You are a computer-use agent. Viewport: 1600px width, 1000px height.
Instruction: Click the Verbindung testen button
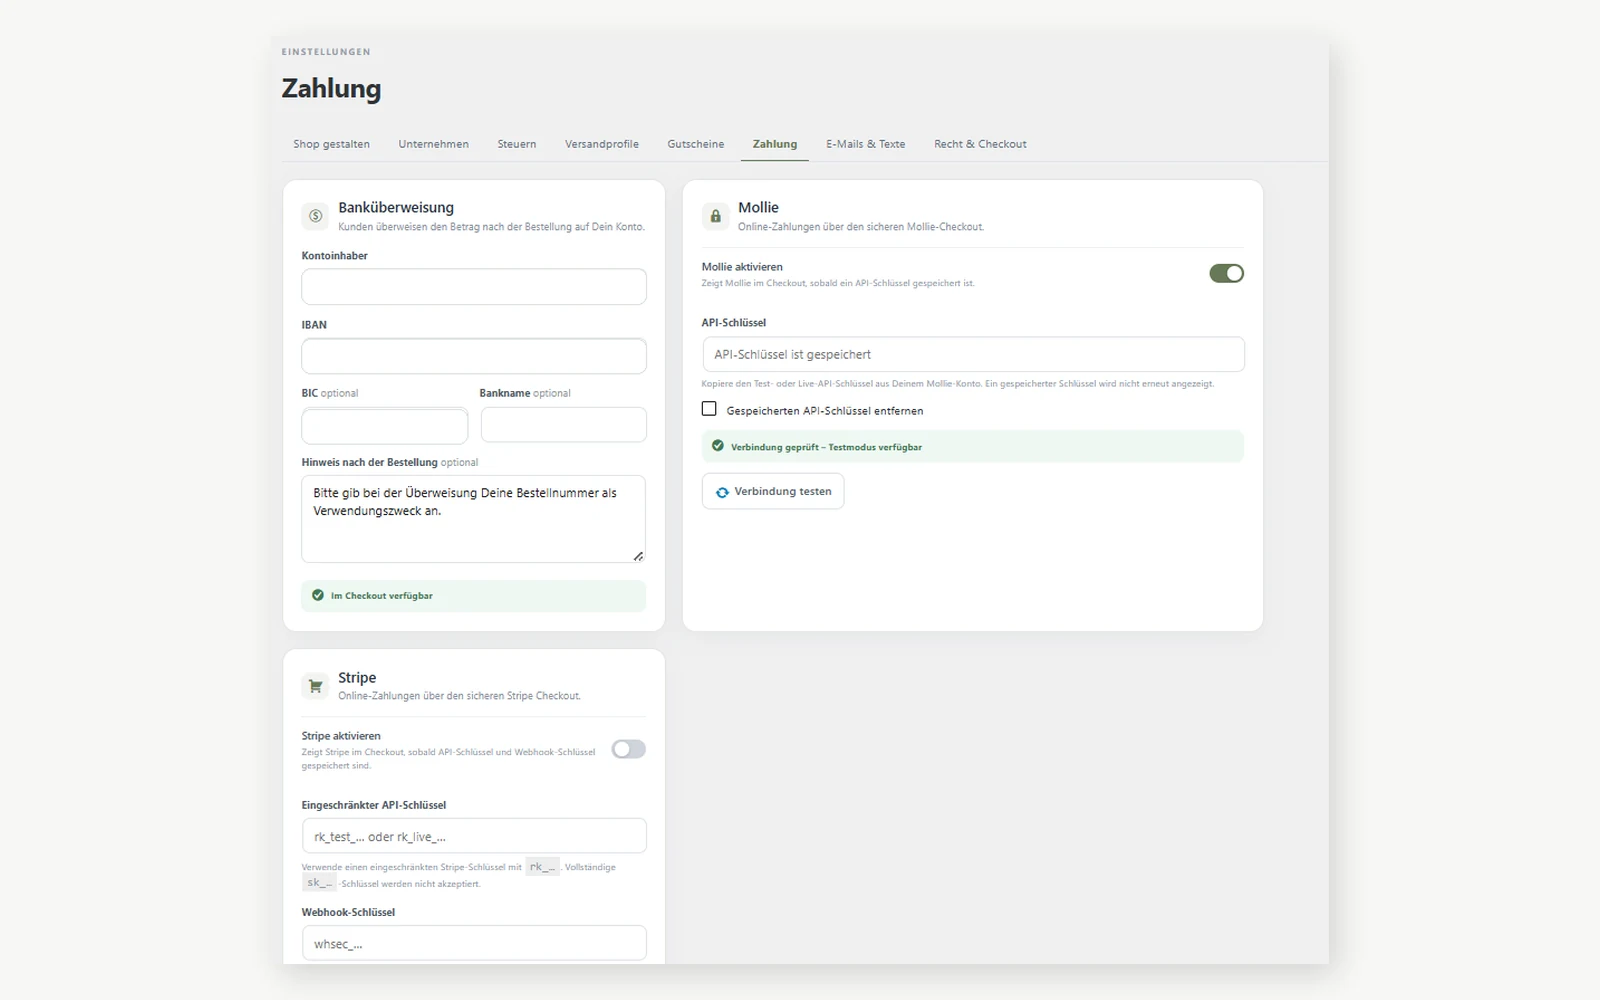(773, 491)
